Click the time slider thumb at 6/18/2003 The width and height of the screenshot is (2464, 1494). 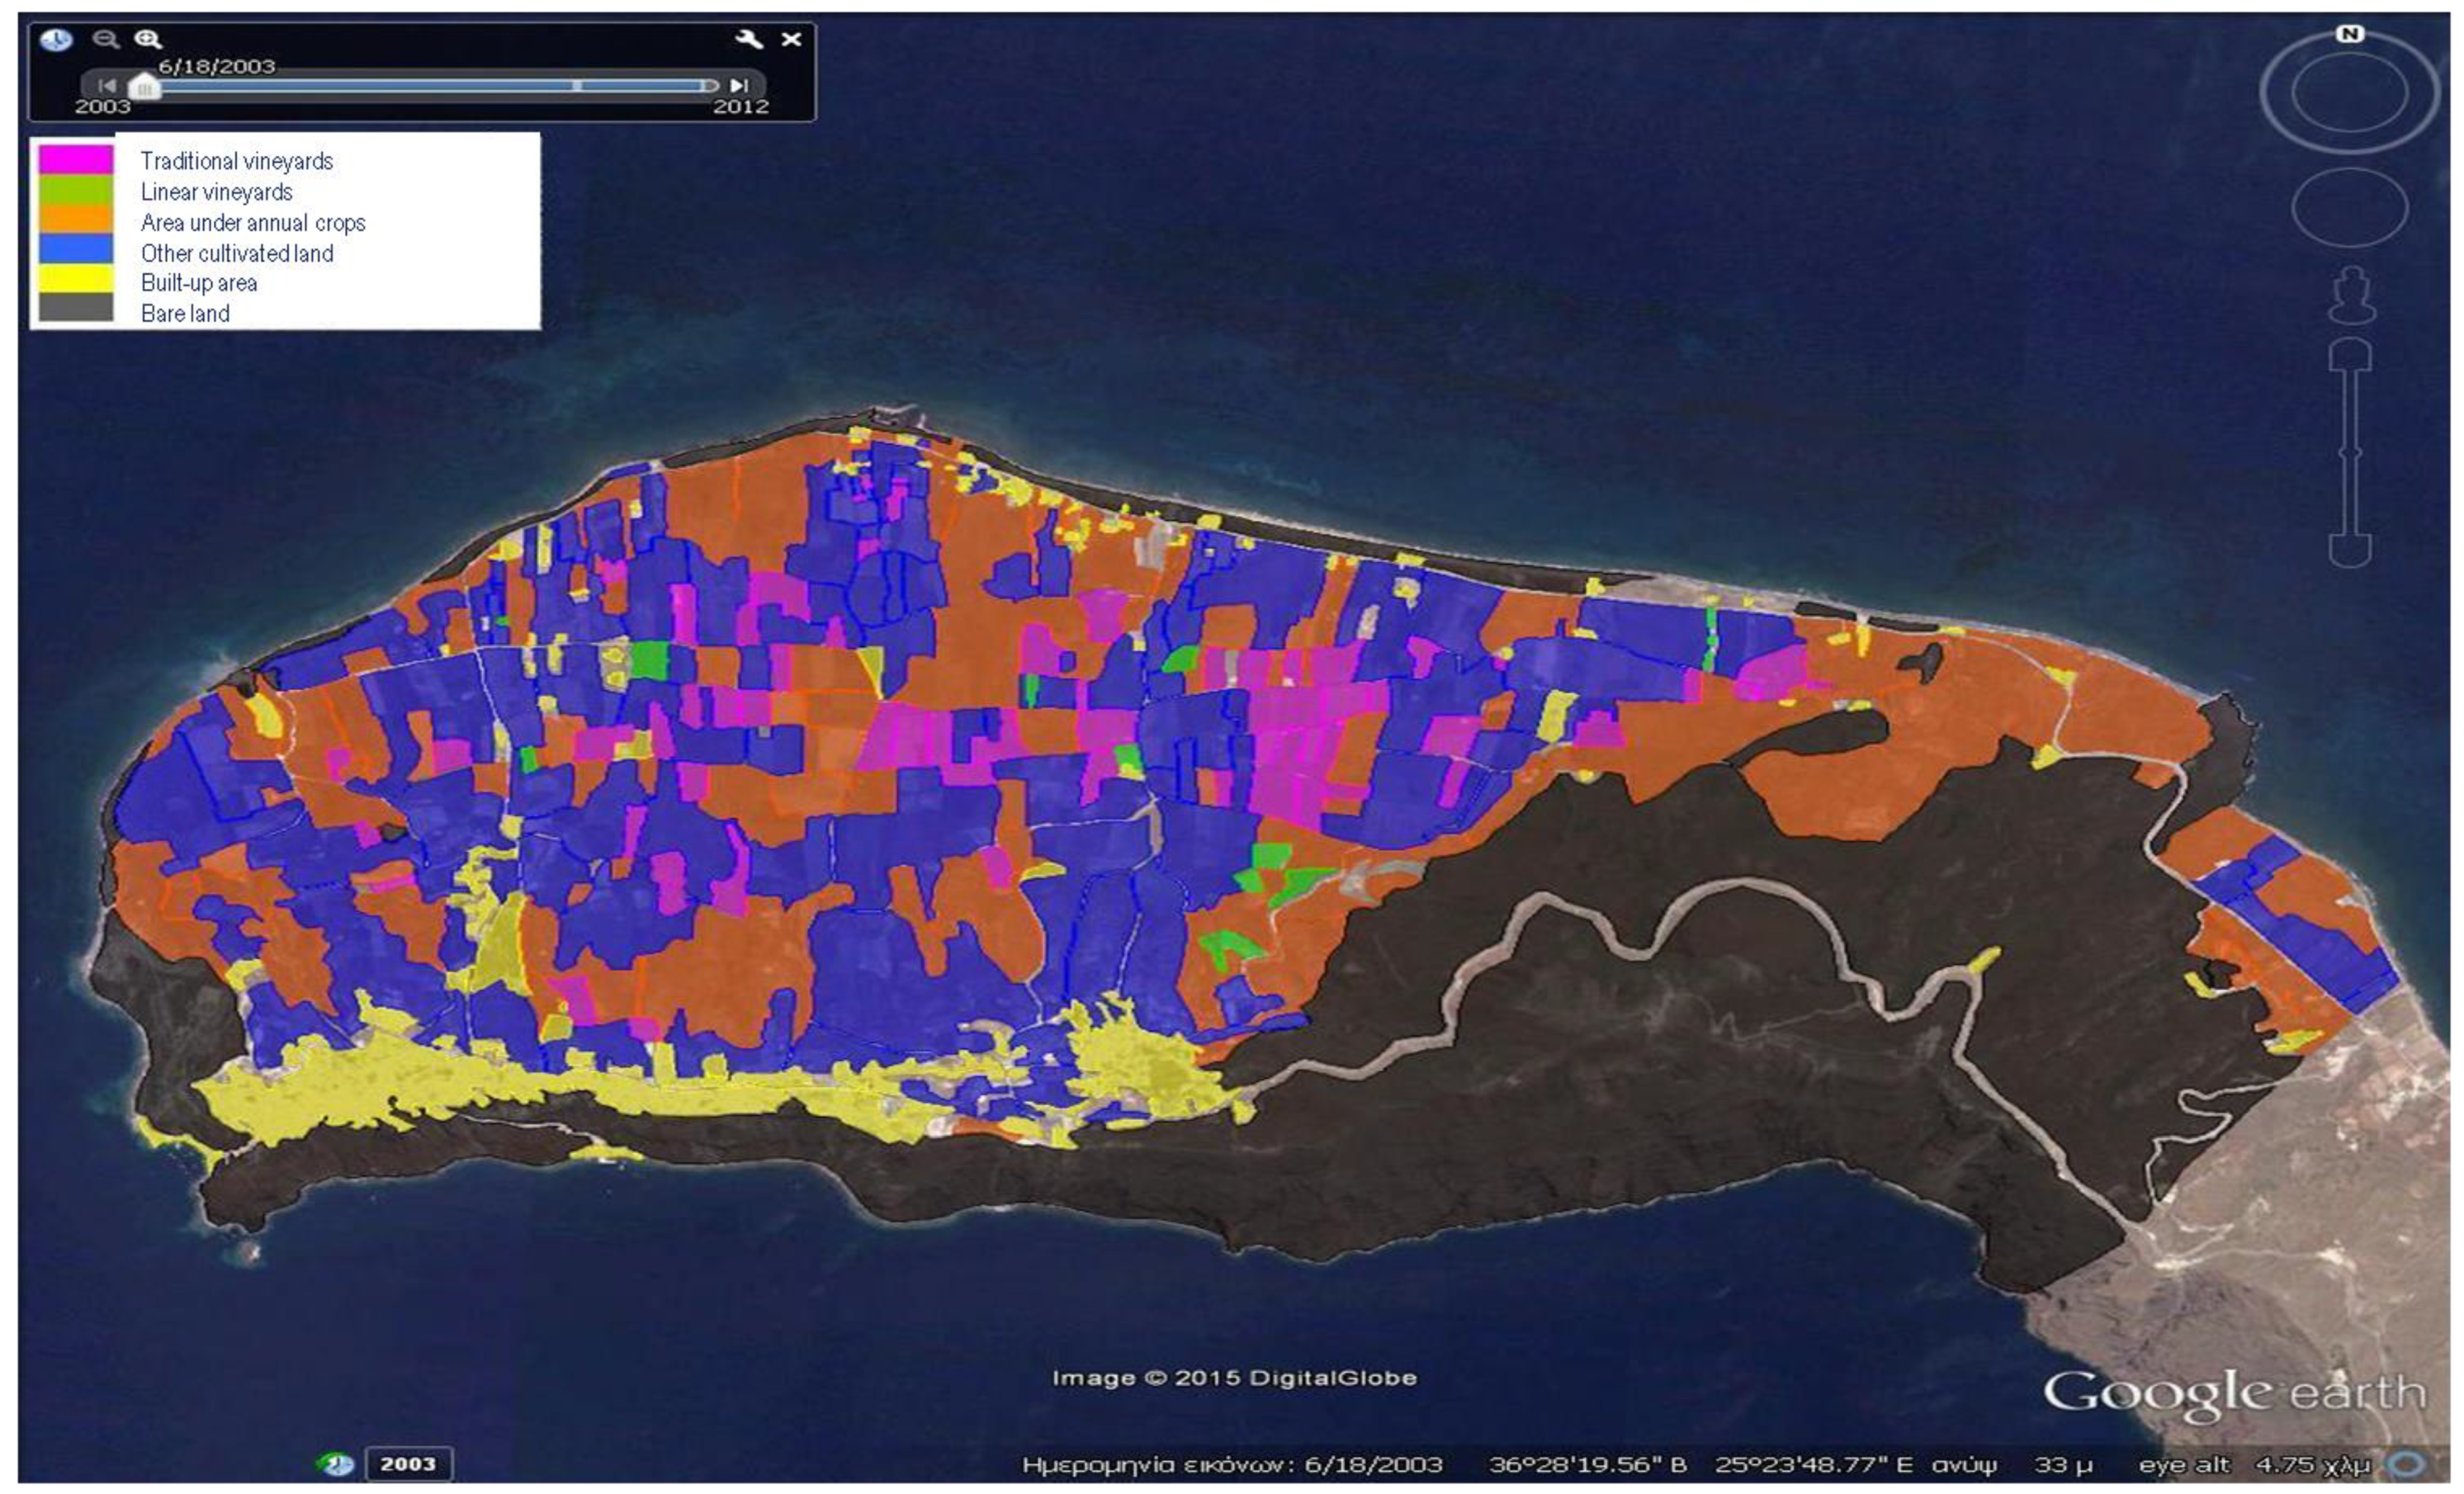point(145,88)
